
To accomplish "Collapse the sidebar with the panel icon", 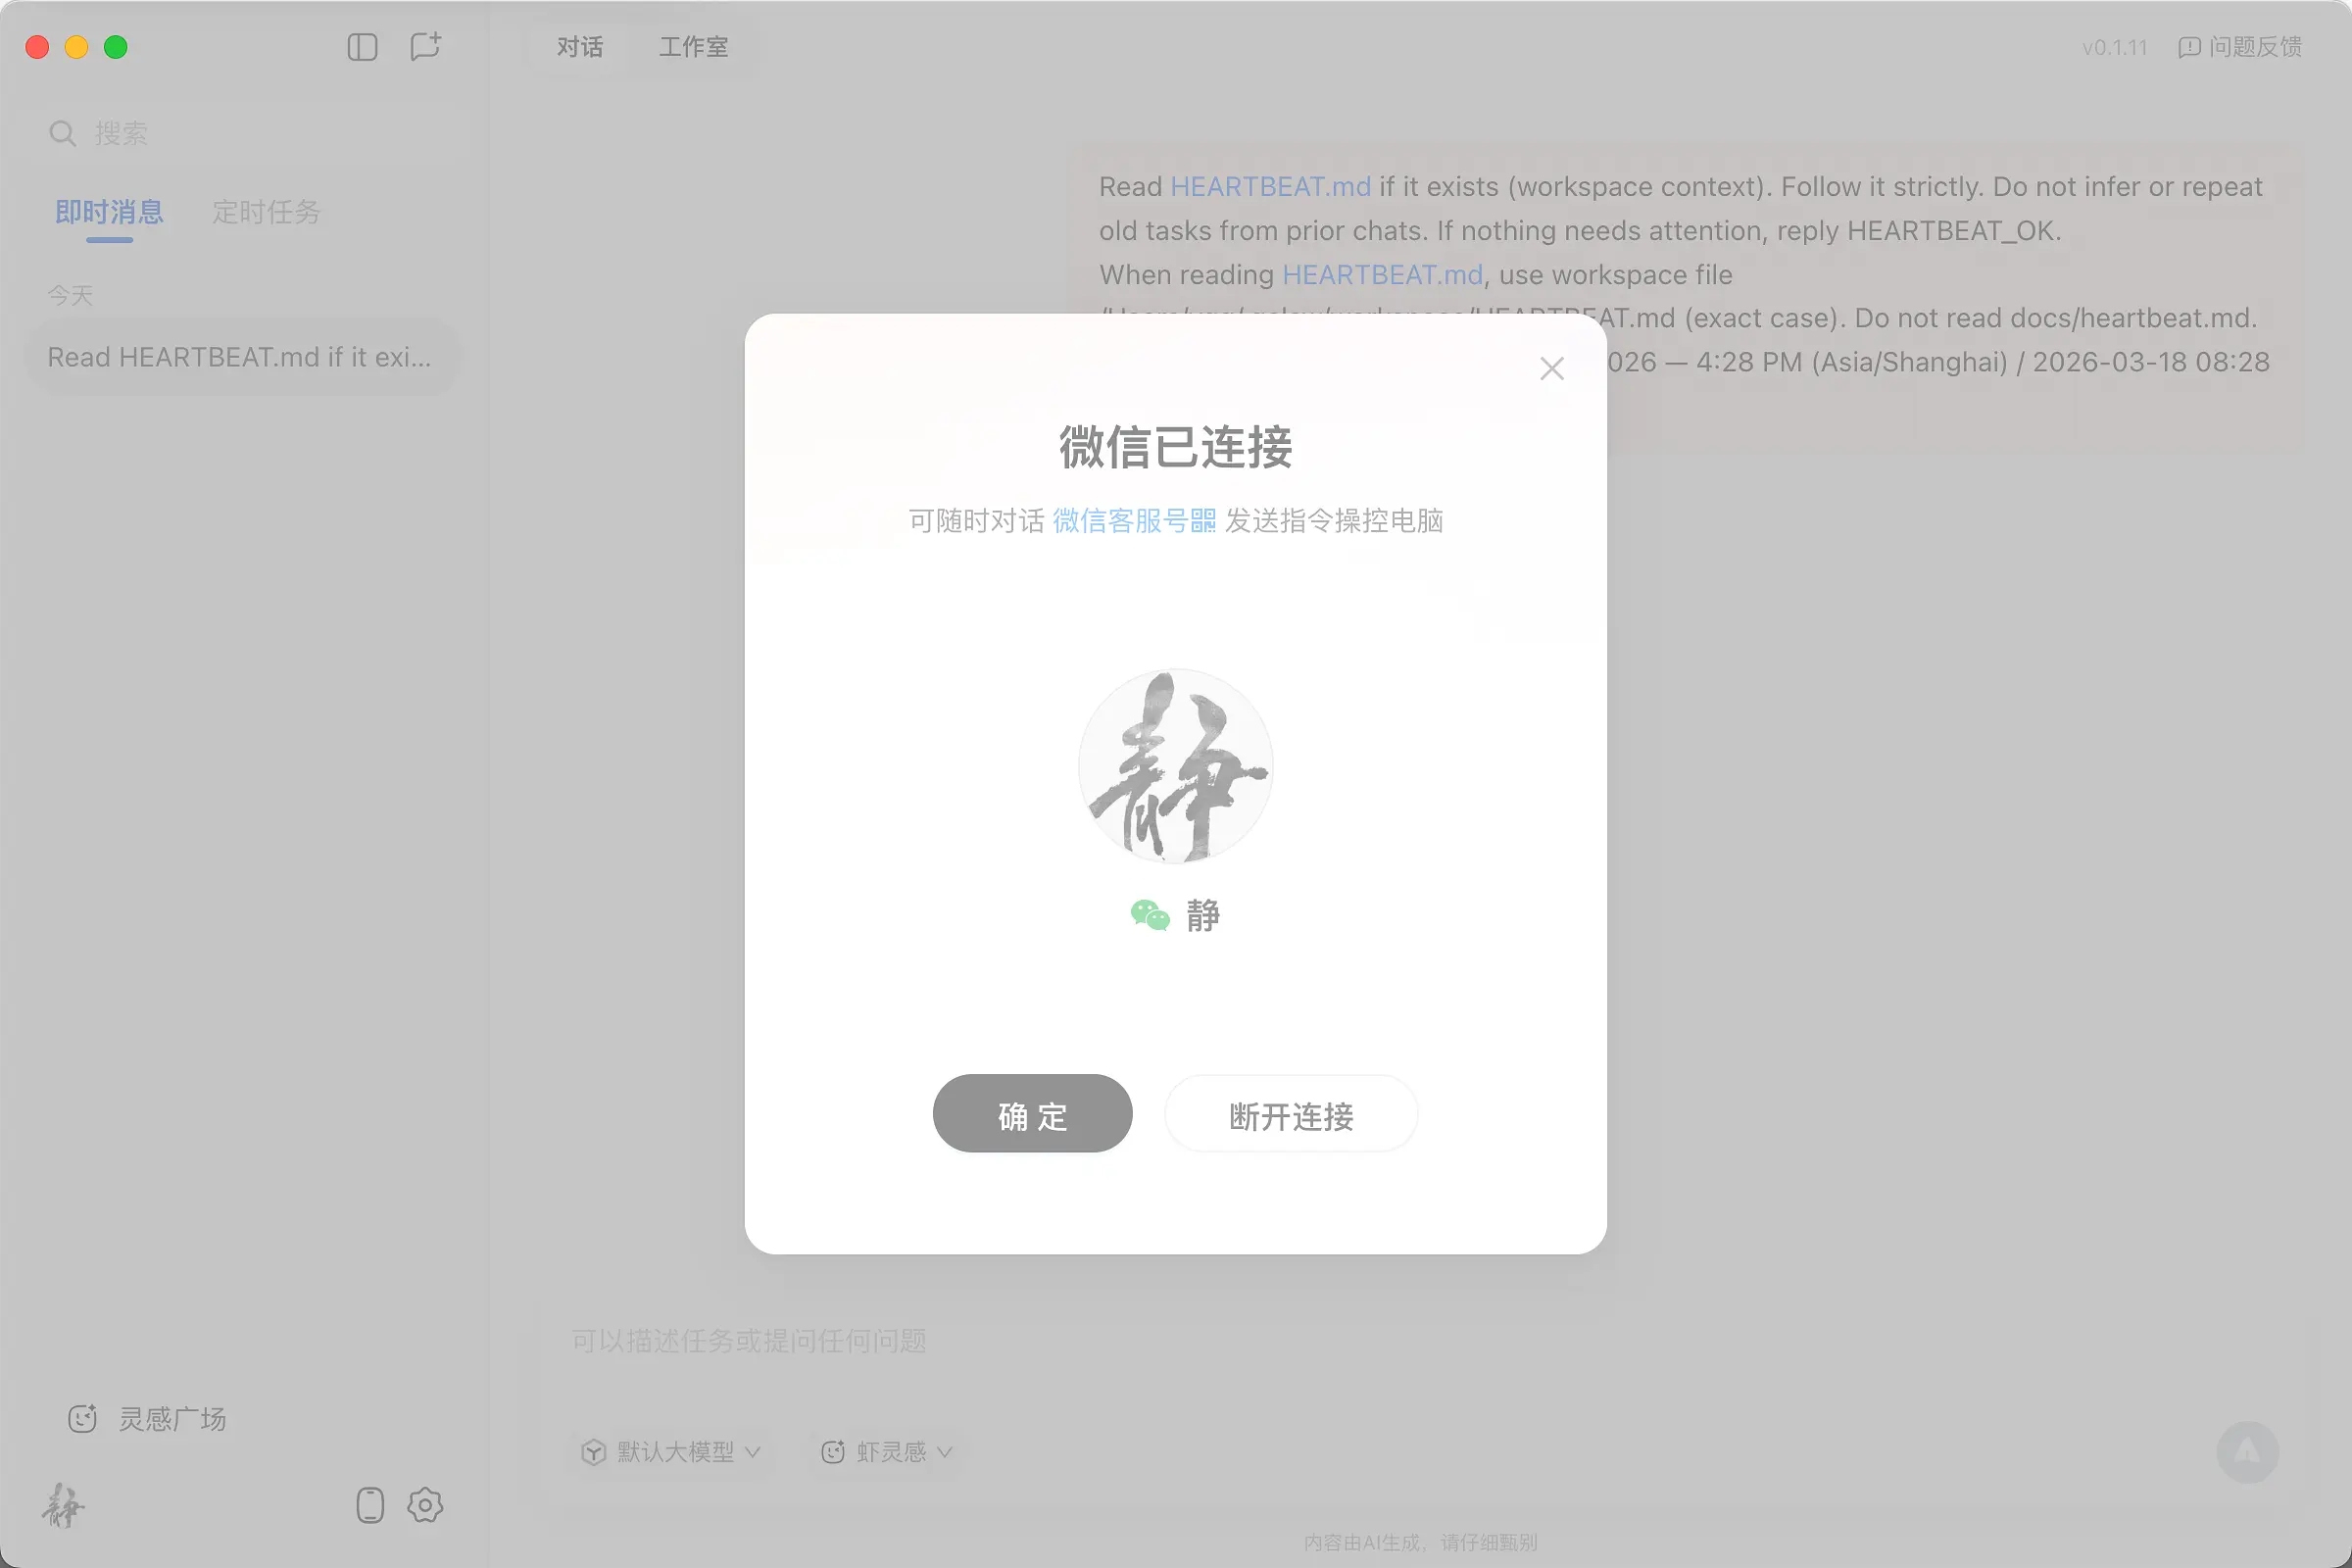I will [x=363, y=47].
